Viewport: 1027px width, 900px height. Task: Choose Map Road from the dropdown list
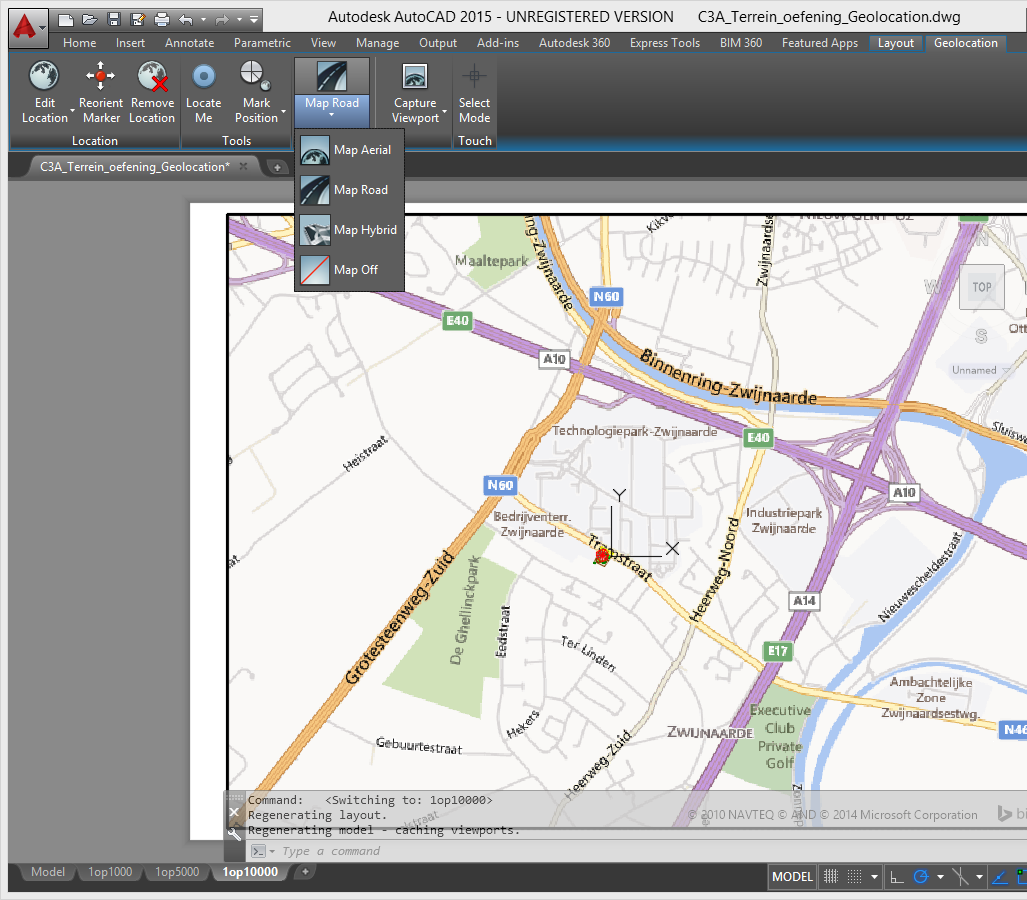point(349,190)
